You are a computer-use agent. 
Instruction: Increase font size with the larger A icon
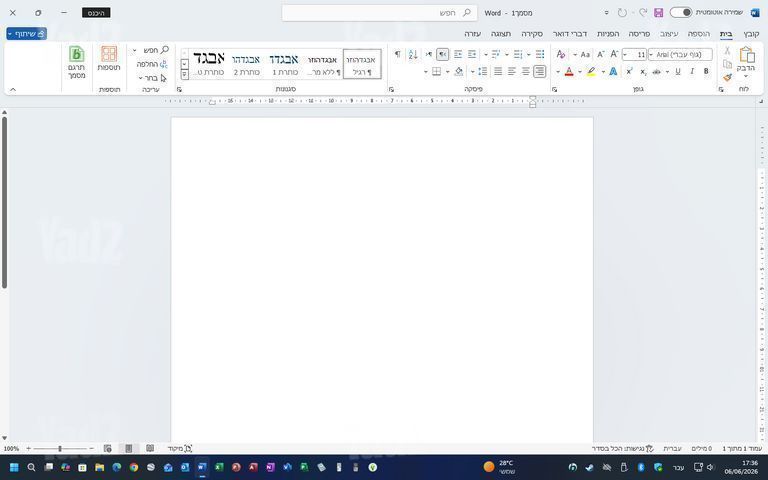click(614, 54)
